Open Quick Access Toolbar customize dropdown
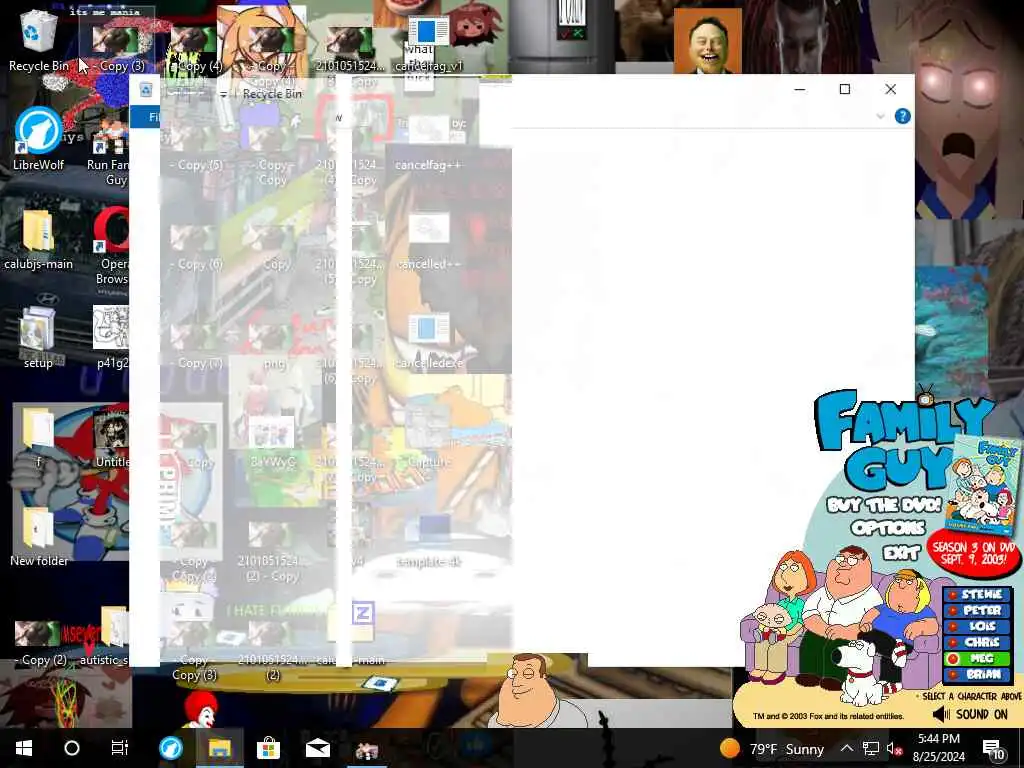The height and width of the screenshot is (768, 1024). (223, 95)
